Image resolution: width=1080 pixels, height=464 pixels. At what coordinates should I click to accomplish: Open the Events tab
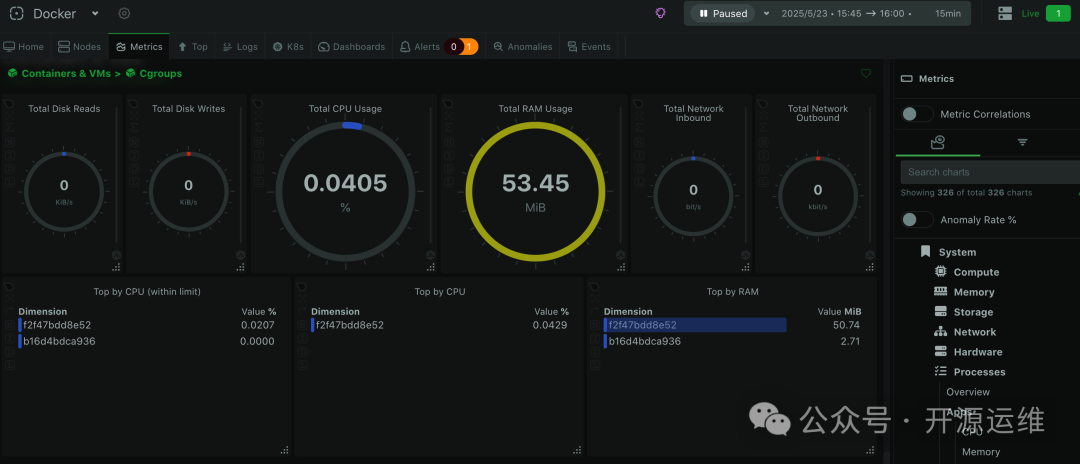[589, 47]
